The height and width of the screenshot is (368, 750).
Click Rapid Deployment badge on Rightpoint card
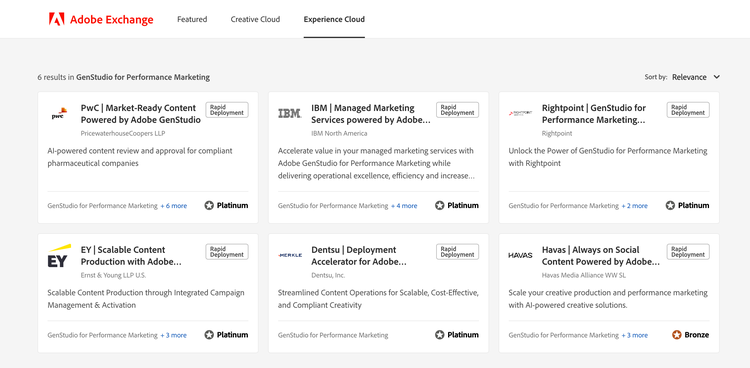688,110
